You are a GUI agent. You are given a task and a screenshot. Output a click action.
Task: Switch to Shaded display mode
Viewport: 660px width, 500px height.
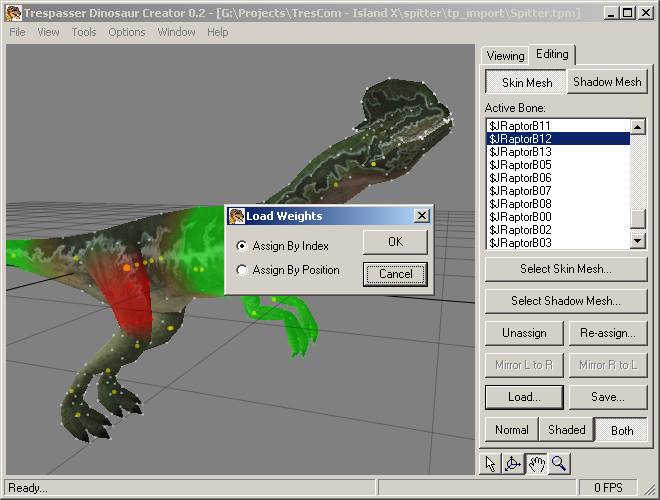[x=567, y=430]
